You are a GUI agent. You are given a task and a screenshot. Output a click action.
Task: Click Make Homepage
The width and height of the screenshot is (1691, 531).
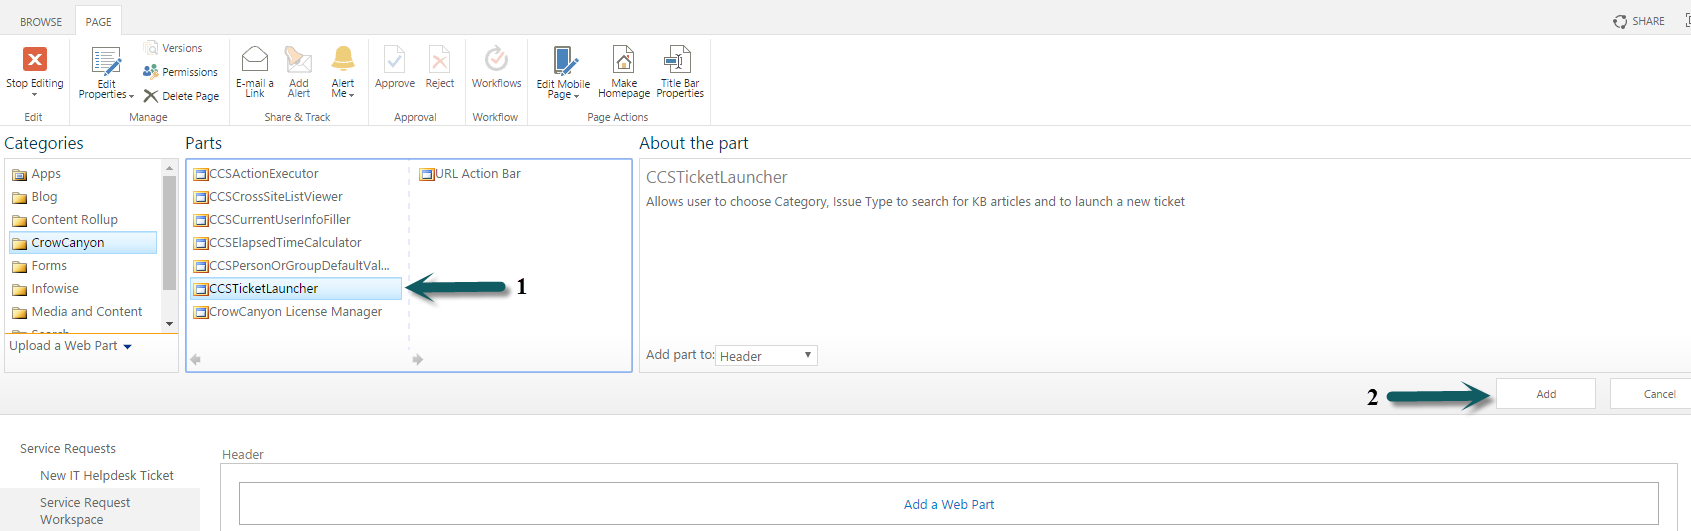(x=624, y=72)
